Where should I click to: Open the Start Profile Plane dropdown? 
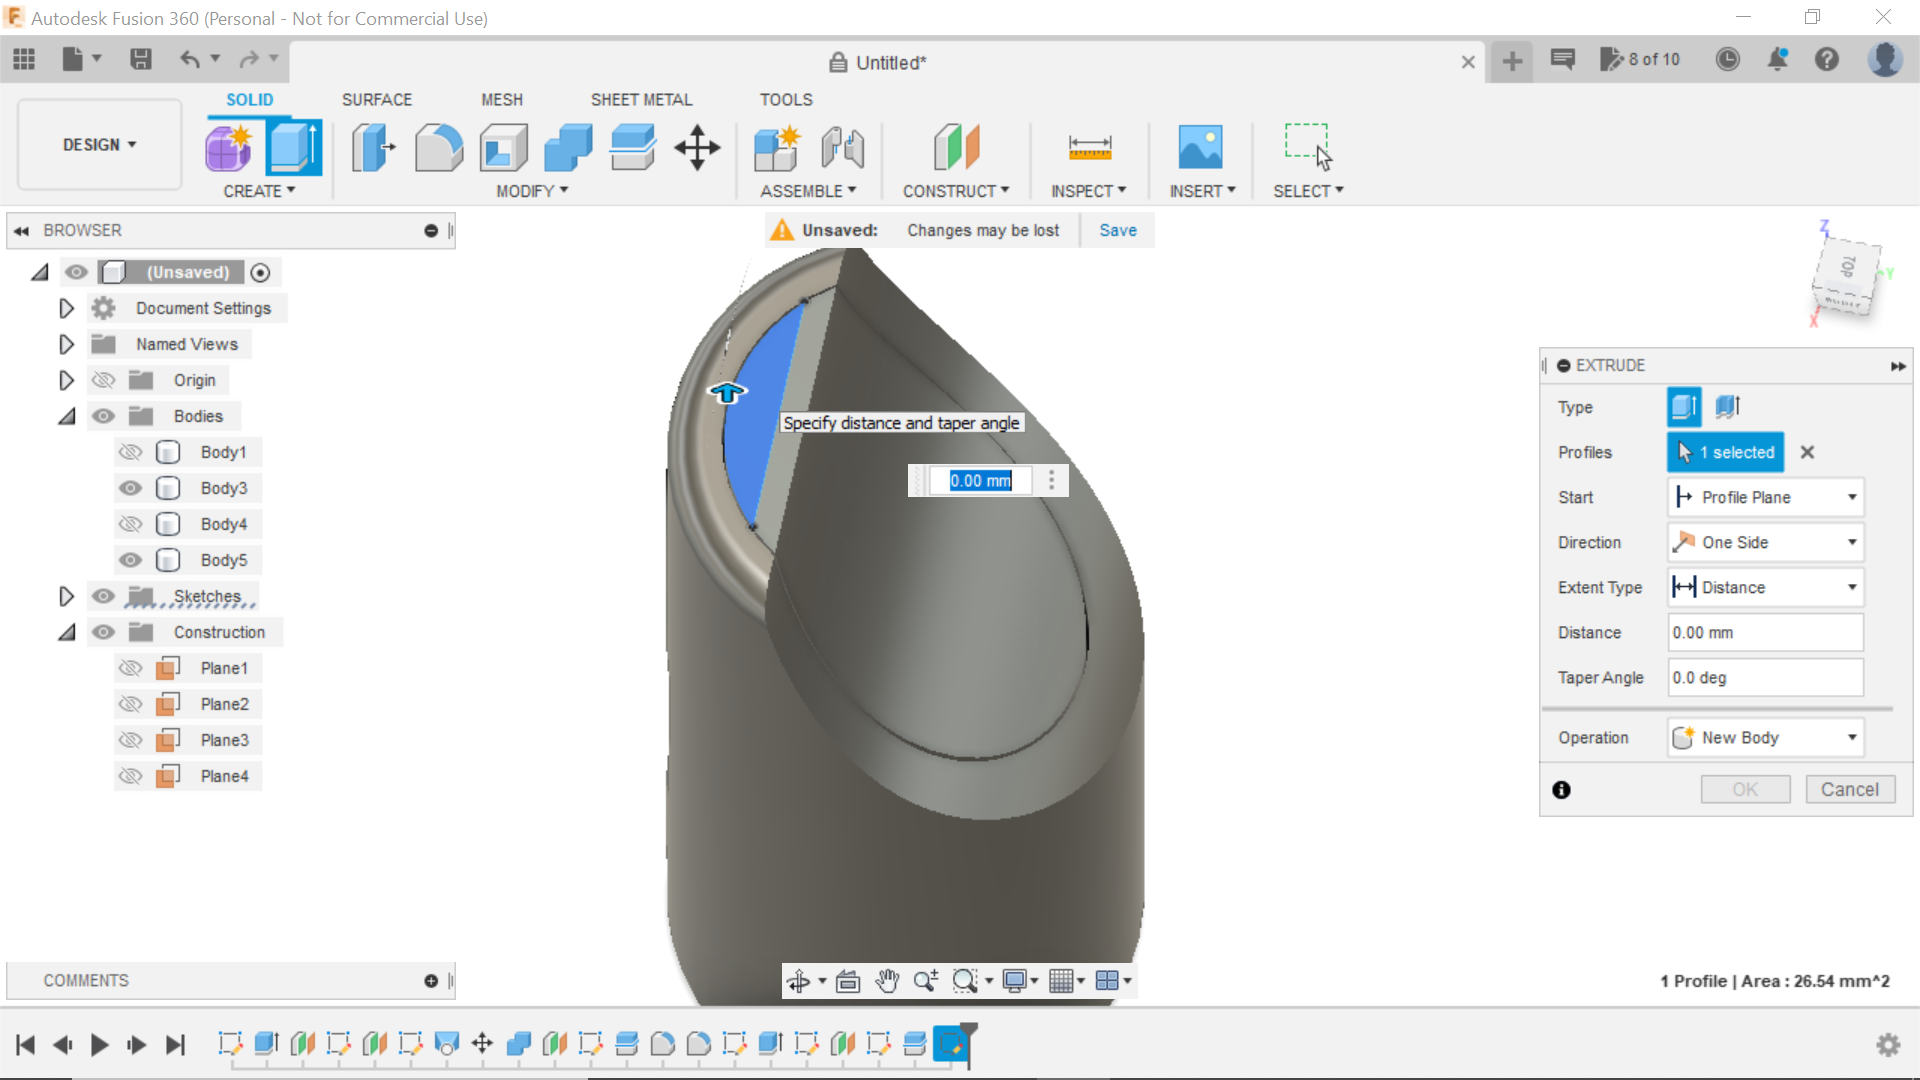tap(1765, 497)
